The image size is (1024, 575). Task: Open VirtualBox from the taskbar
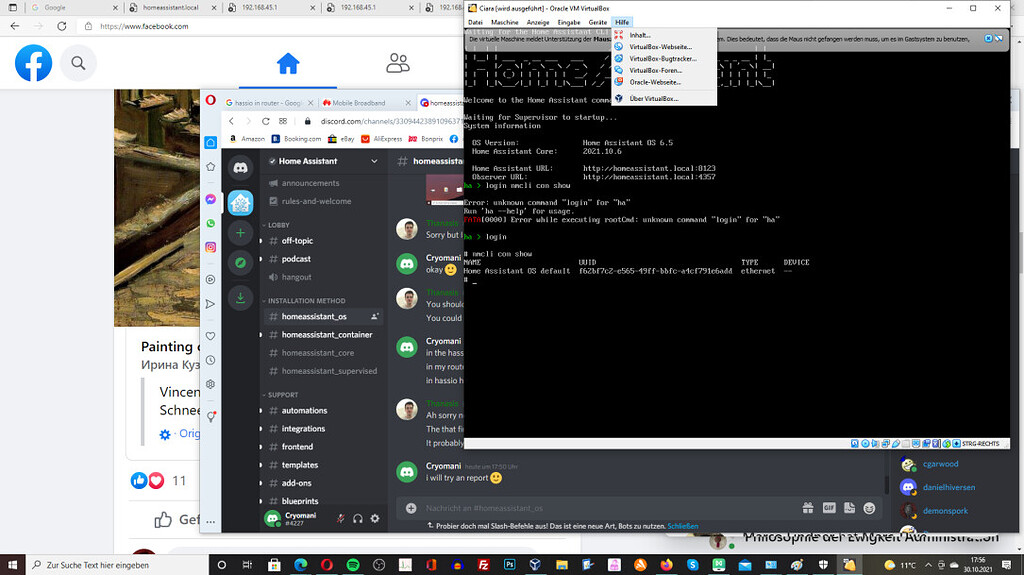pyautogui.click(x=535, y=565)
